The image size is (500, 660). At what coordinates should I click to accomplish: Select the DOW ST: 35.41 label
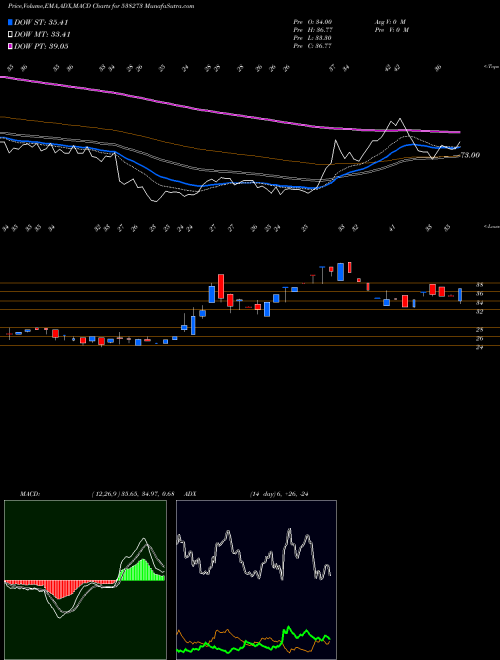coord(41,22)
